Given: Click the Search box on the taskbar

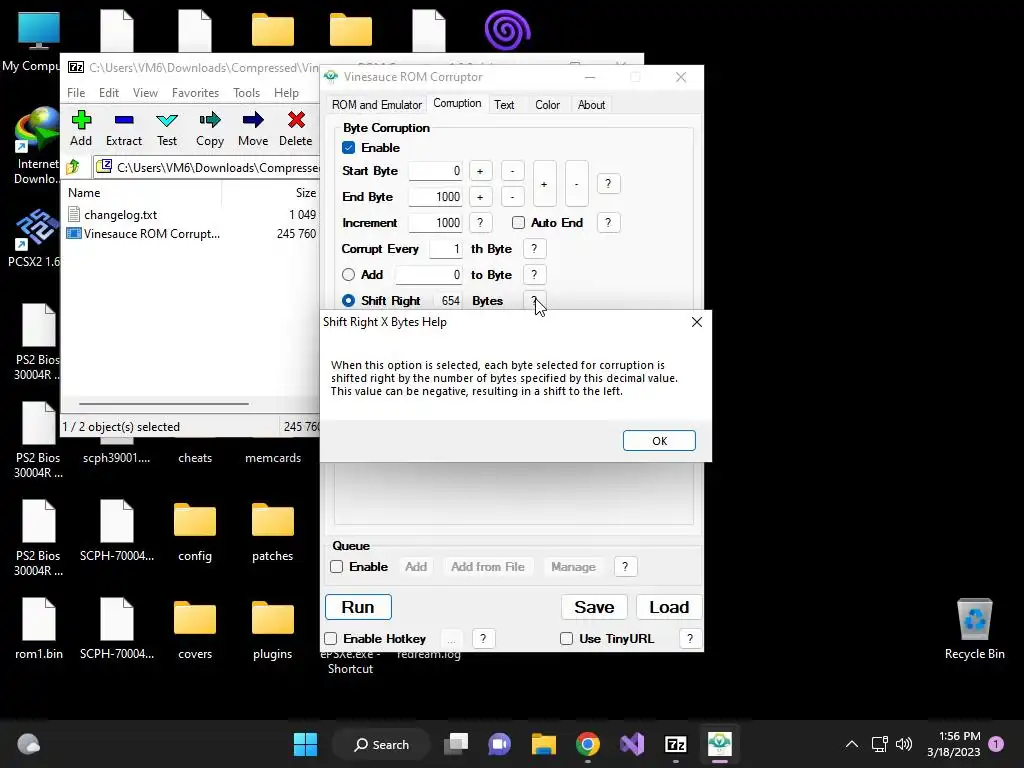Looking at the screenshot, I should (x=381, y=744).
